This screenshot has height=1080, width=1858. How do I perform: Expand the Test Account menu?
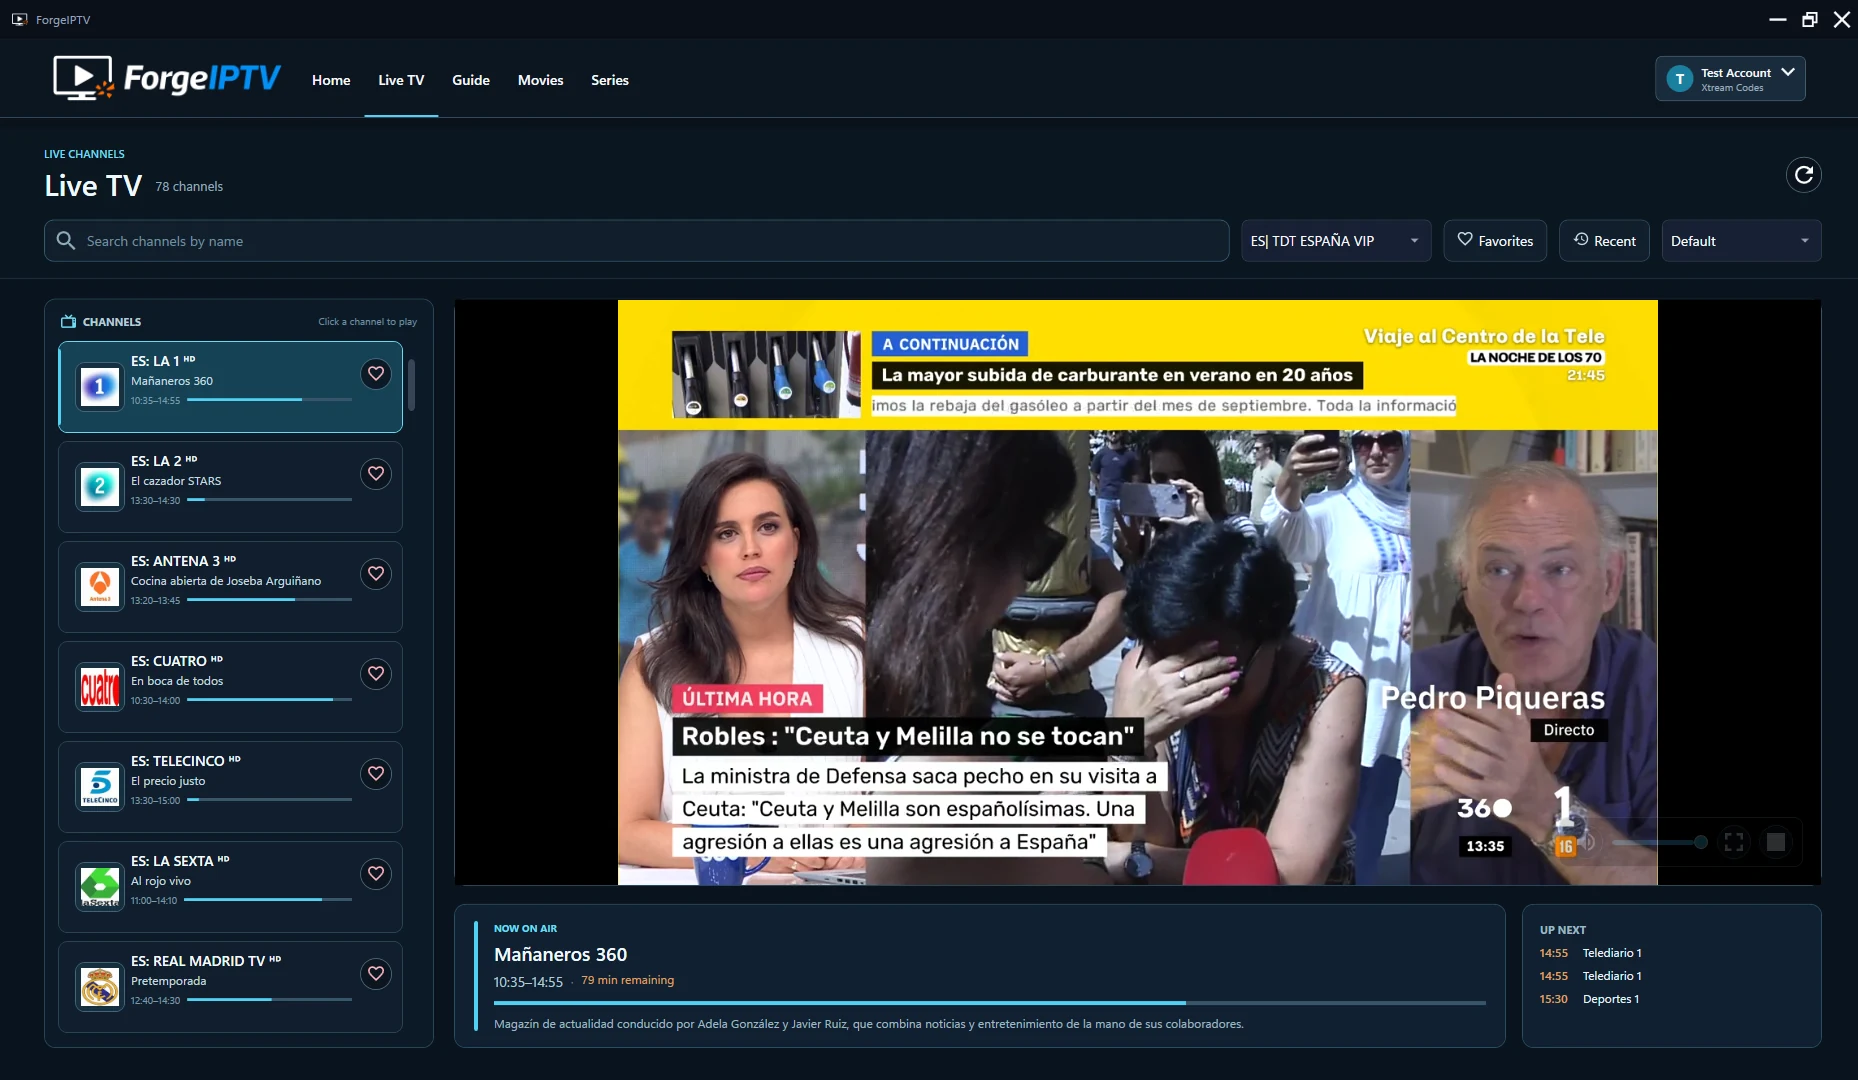[x=1730, y=79]
